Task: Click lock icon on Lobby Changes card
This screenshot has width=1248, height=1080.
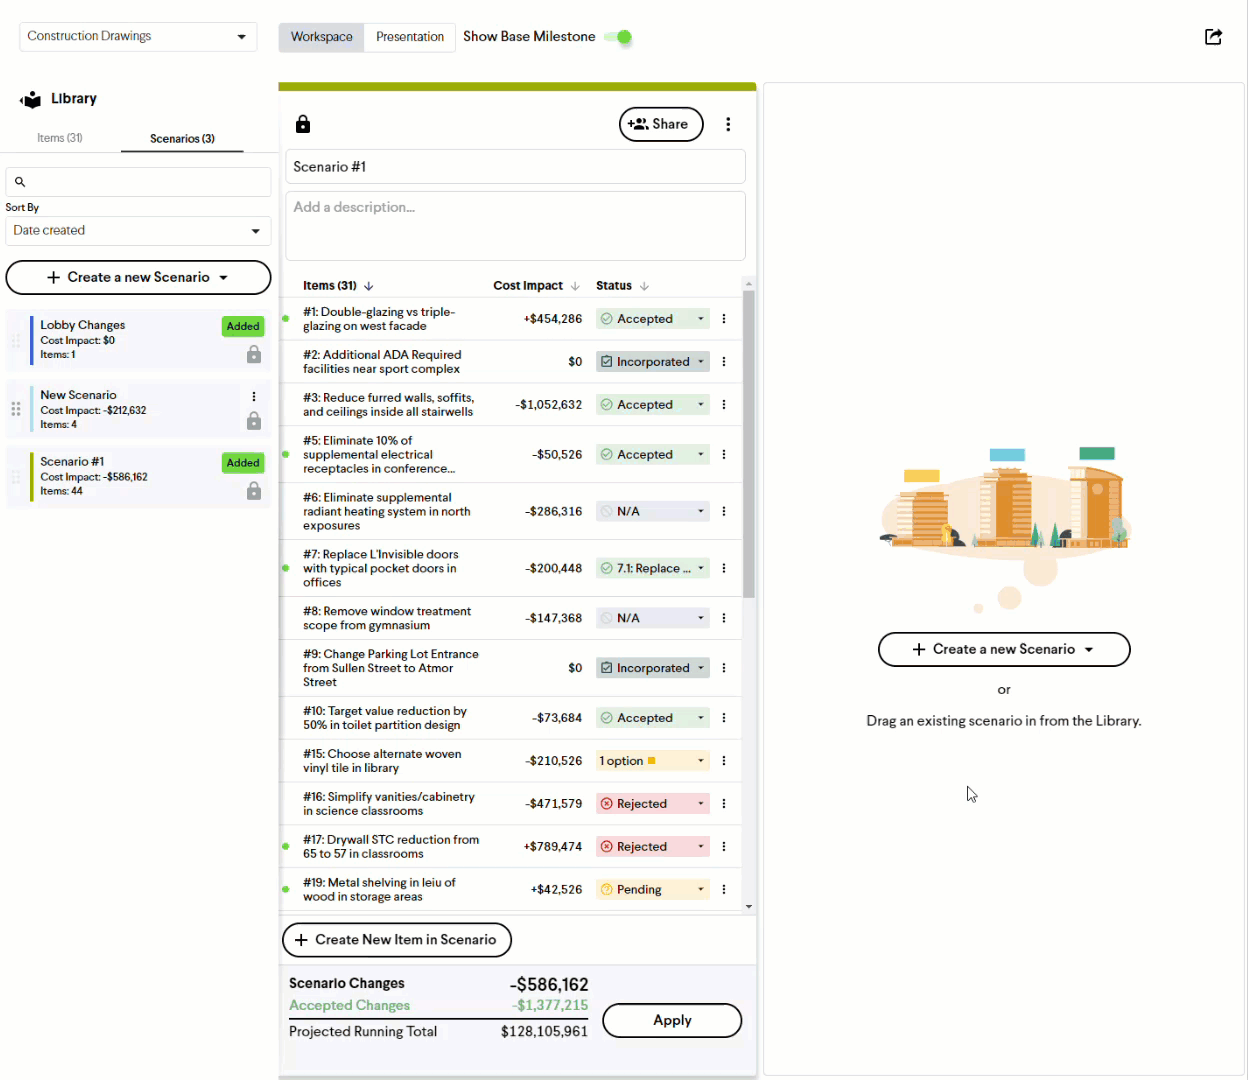Action: tap(254, 355)
